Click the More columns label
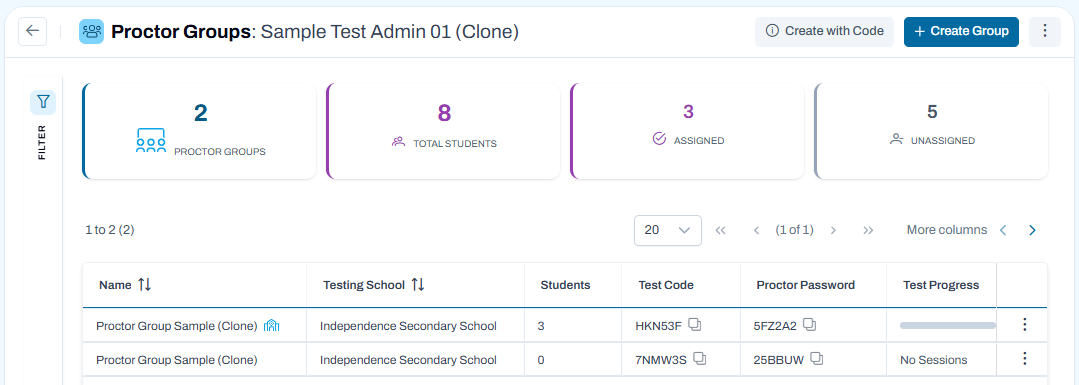This screenshot has width=1079, height=385. (x=946, y=230)
